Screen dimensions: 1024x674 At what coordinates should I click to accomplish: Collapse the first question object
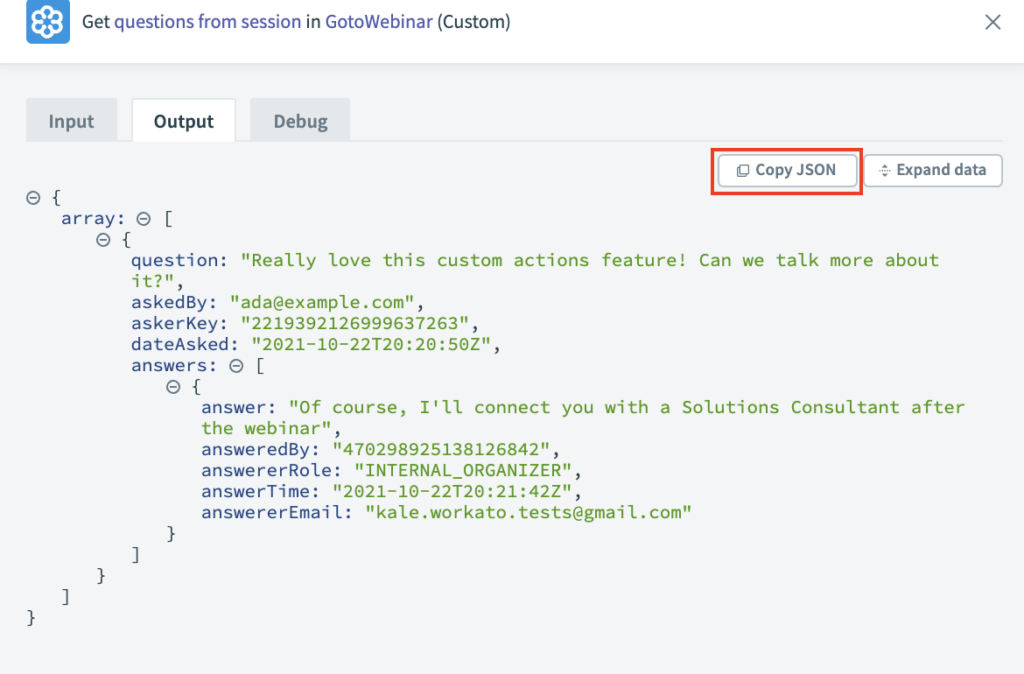(x=101, y=239)
